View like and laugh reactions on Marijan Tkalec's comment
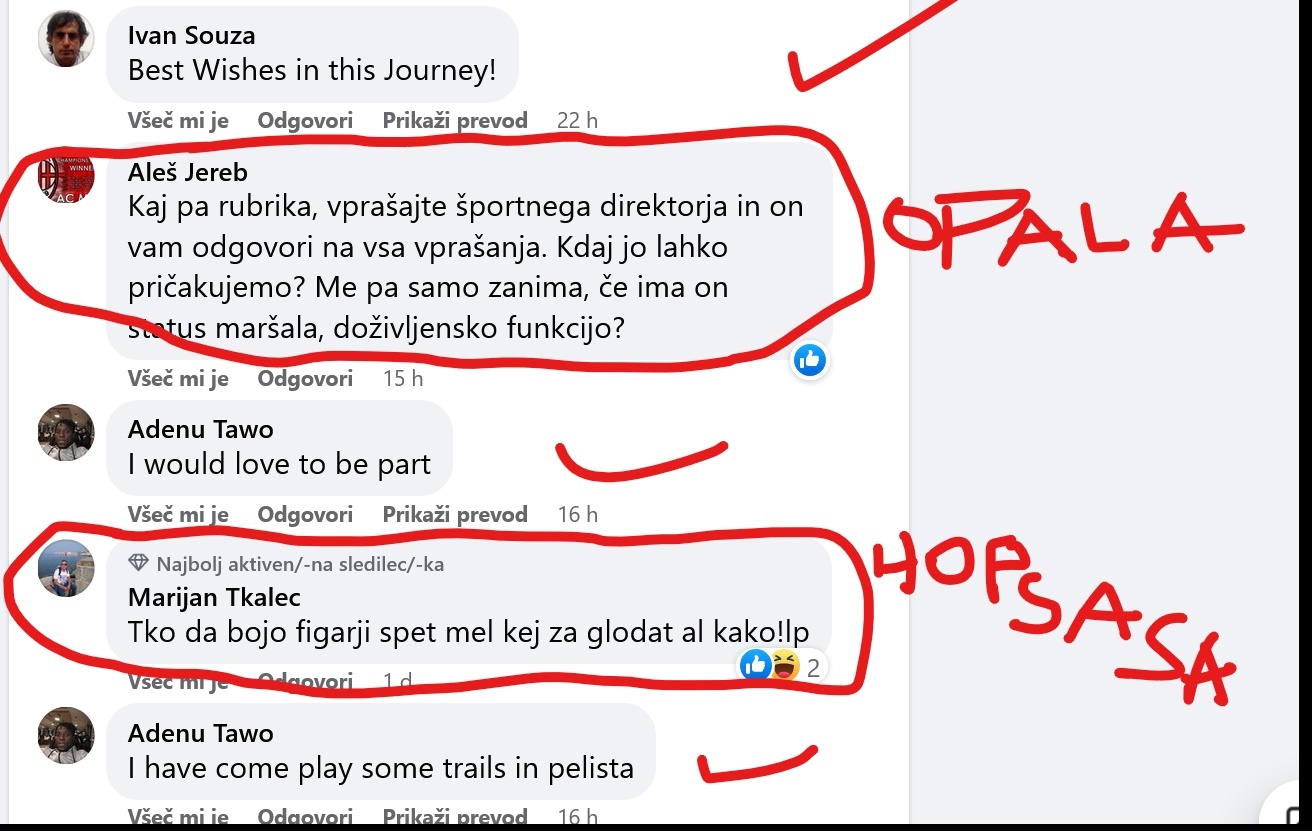Screen dimensions: 1312x831 [x=783, y=666]
